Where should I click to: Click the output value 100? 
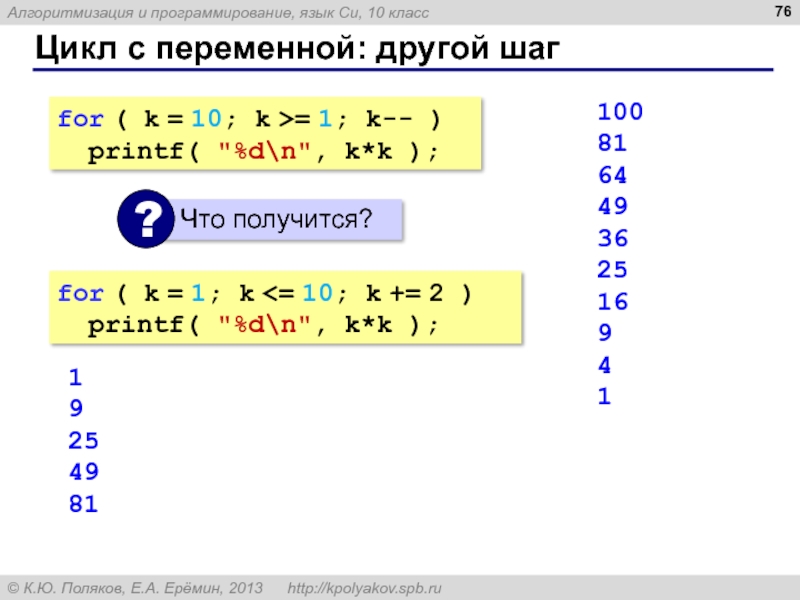pos(620,112)
